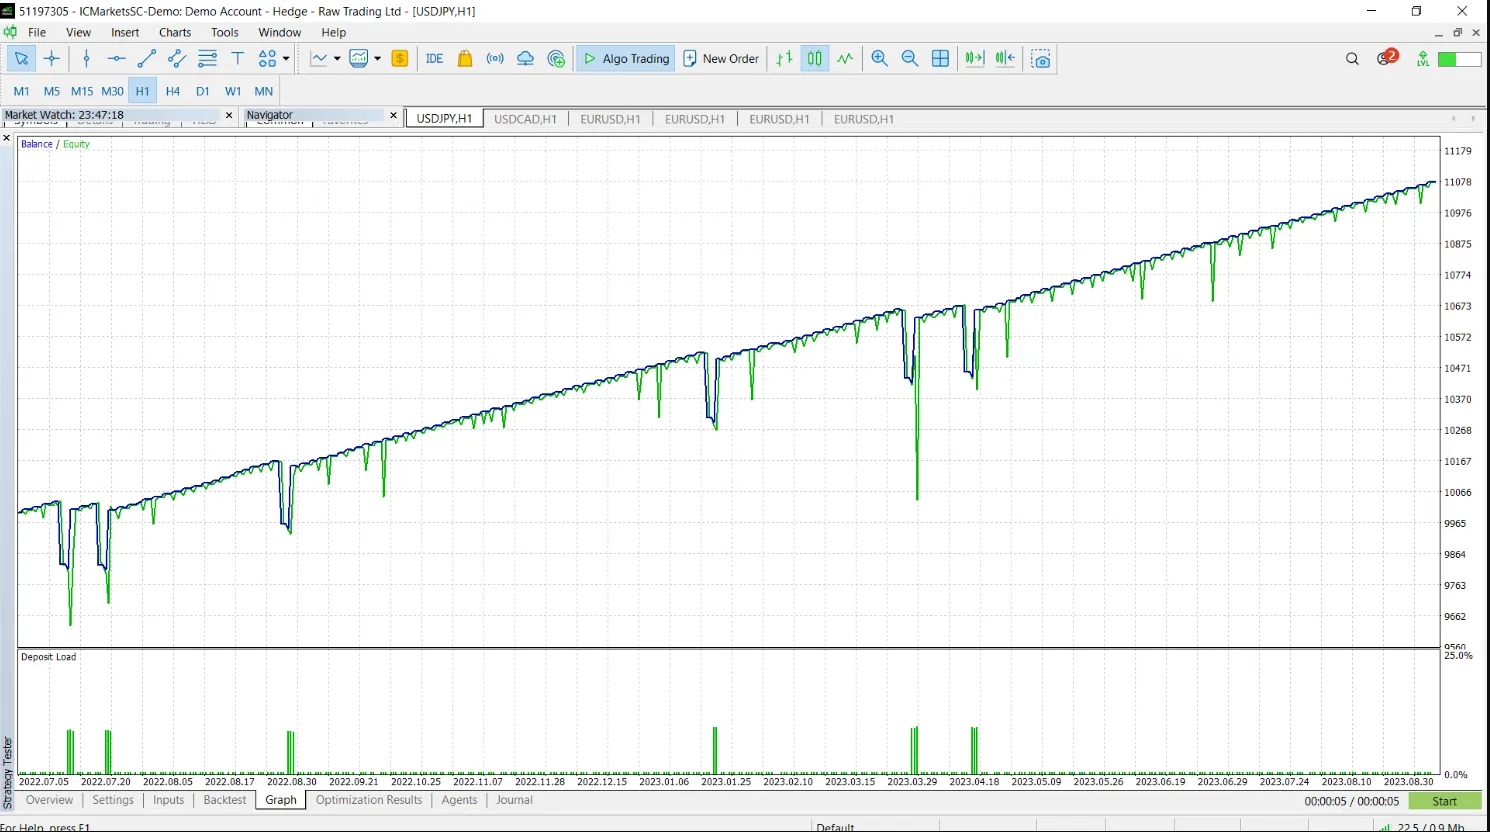Select the equidistant channel tool
The width and height of the screenshot is (1490, 832).
pos(177,59)
